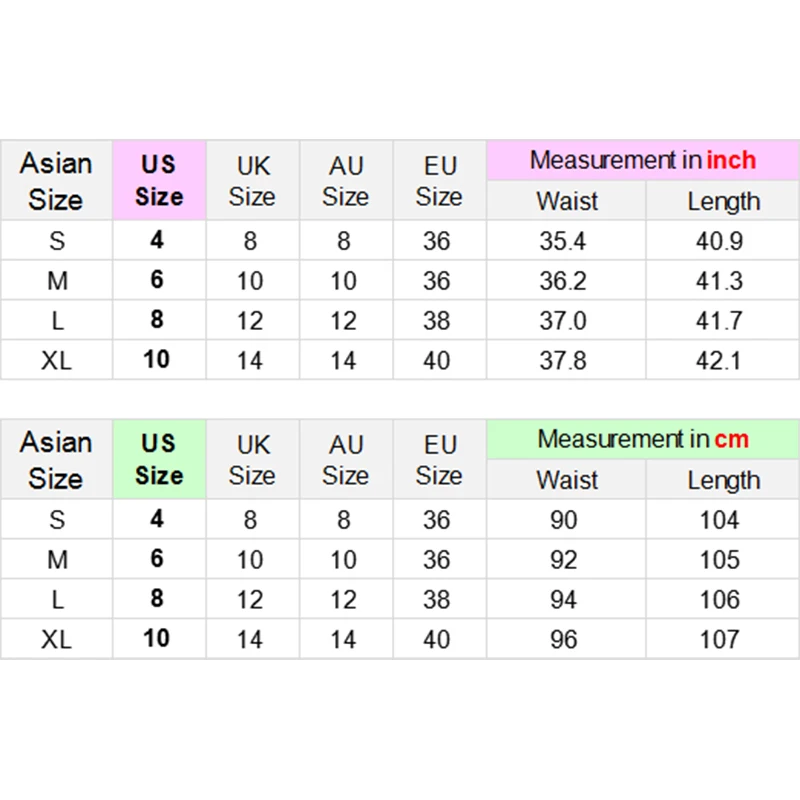The width and height of the screenshot is (800, 800).
Task: Select the 42.1 length cell
Action: (720, 360)
